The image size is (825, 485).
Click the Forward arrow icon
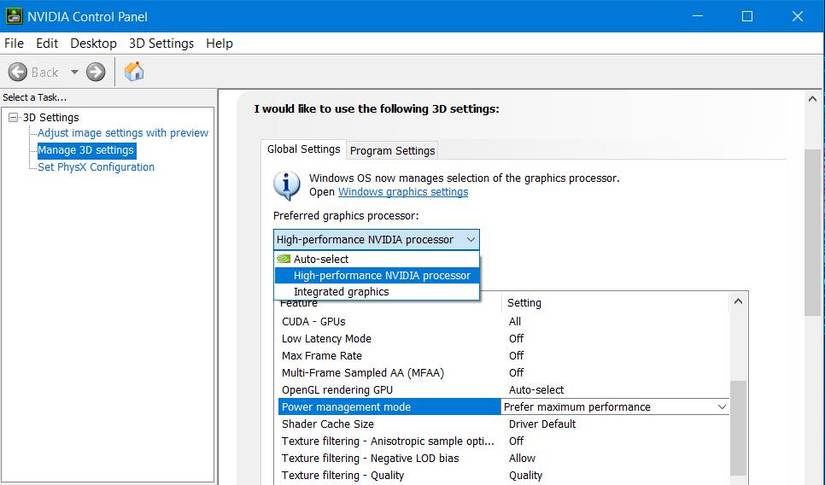coord(96,72)
